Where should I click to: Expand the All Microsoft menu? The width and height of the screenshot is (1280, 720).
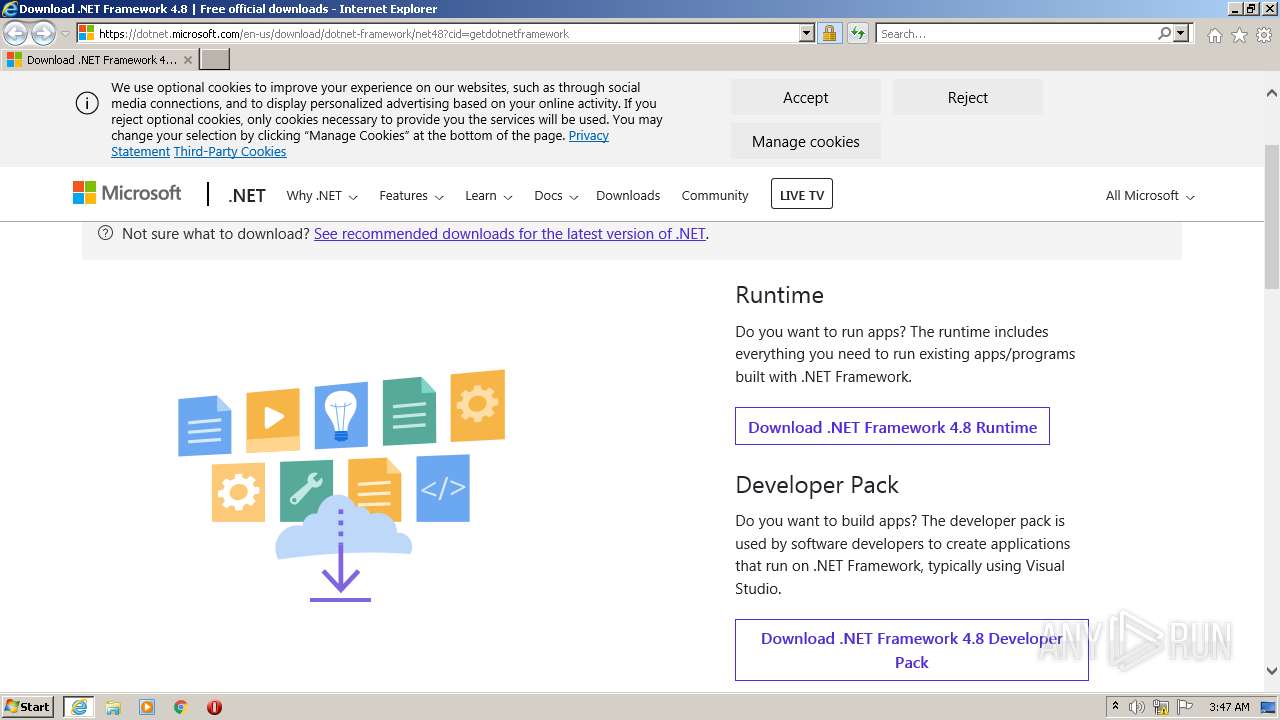1150,196
